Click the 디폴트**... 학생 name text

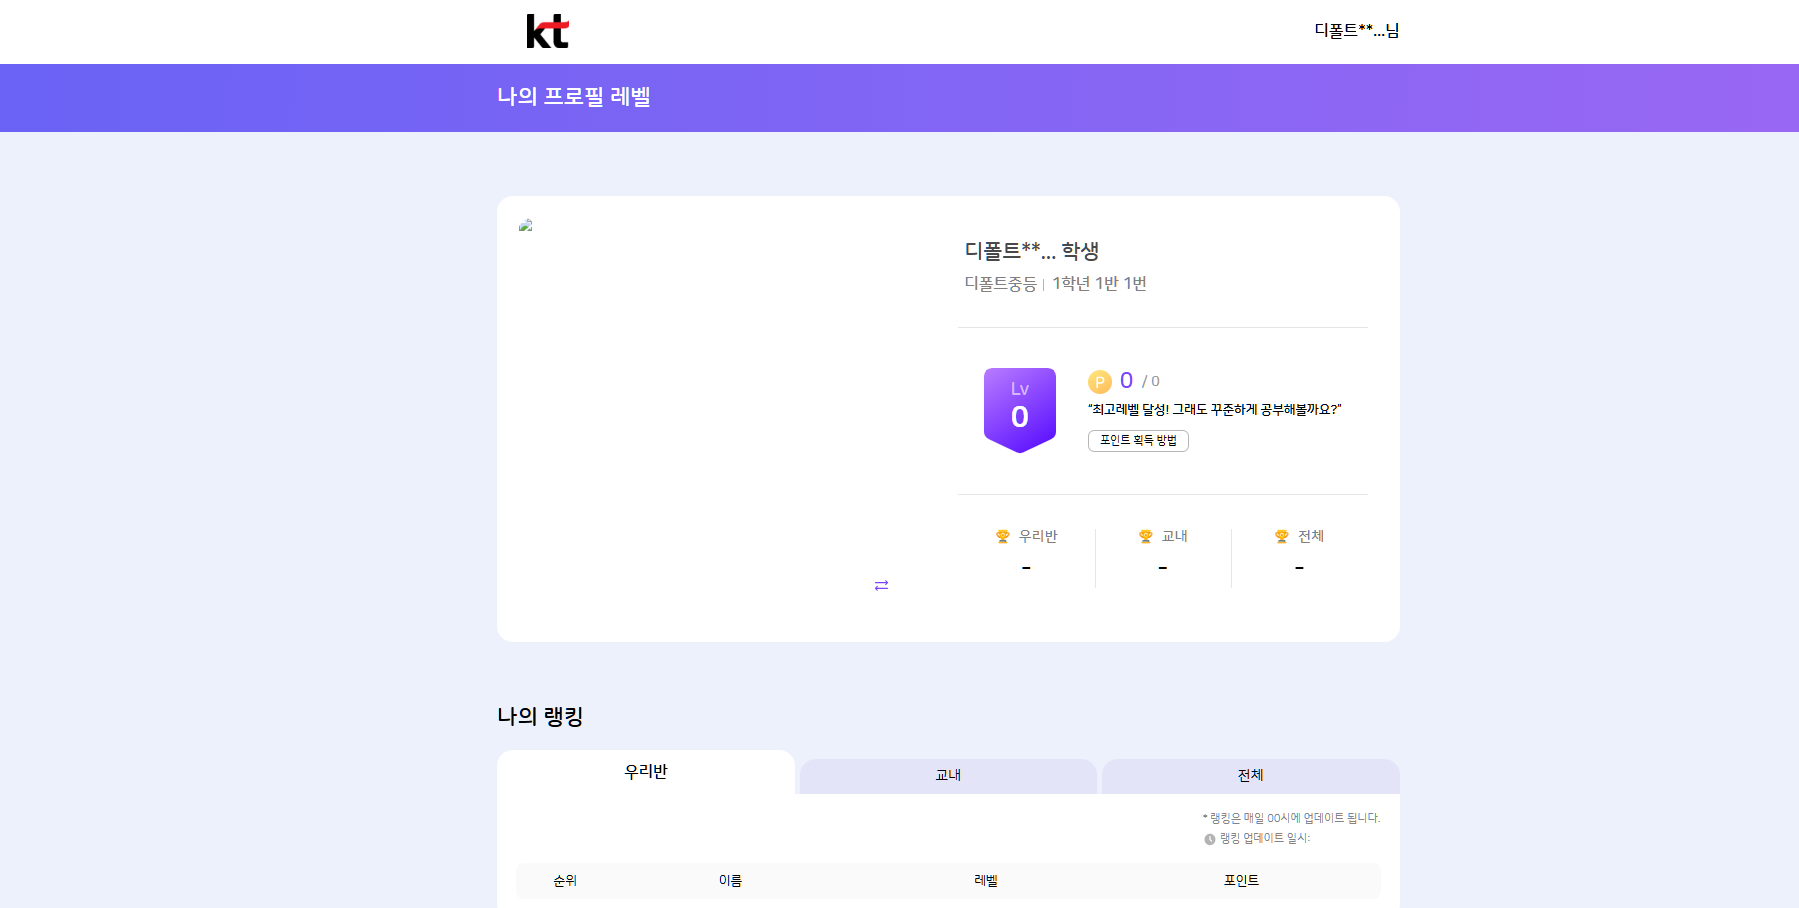tap(1031, 251)
